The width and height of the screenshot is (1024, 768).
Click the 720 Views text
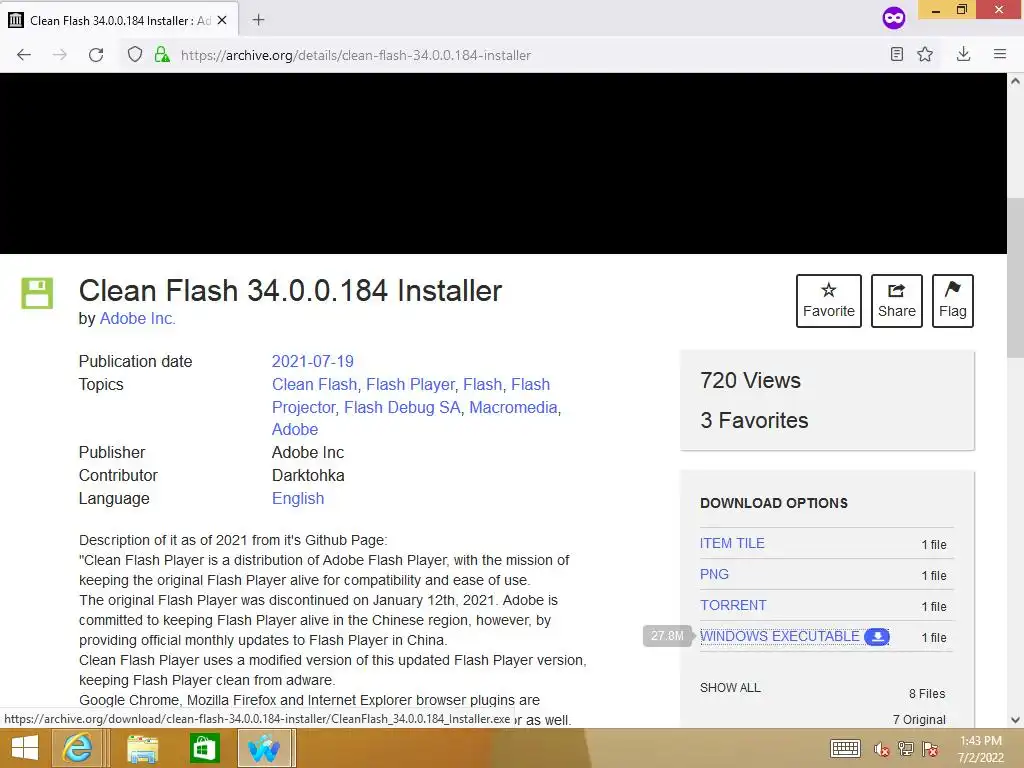[750, 380]
